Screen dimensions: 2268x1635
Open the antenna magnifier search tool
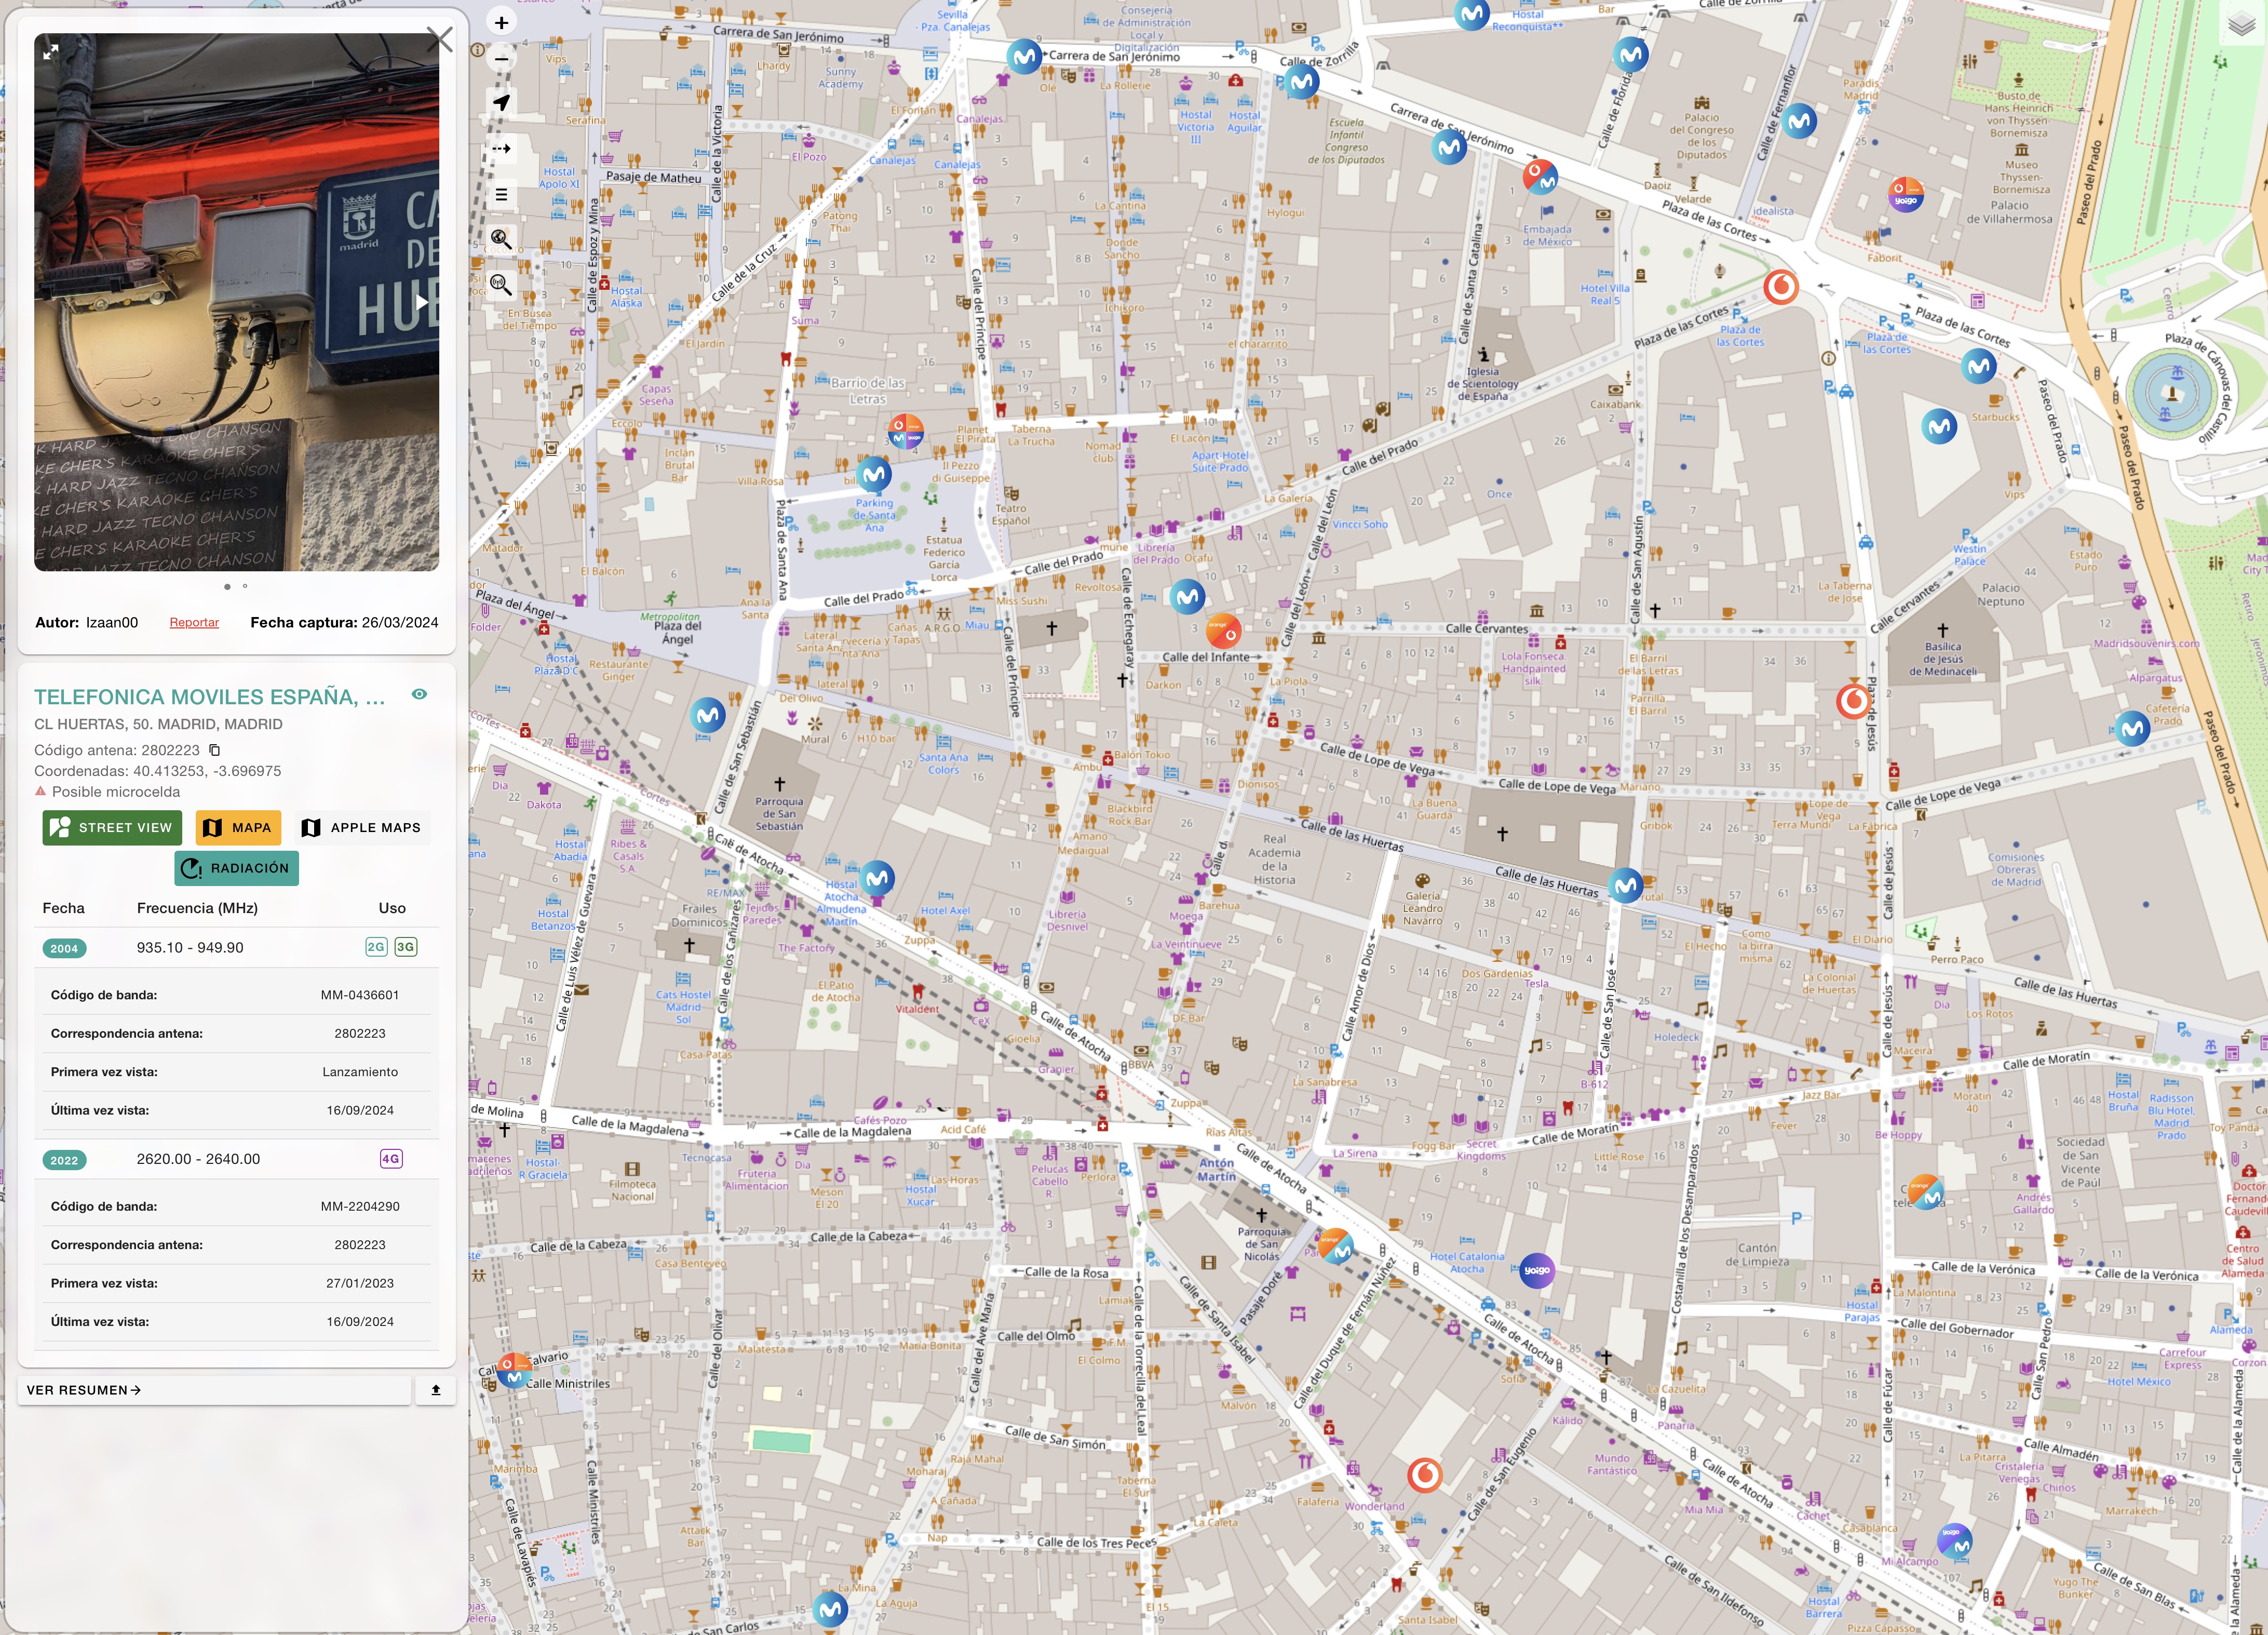coord(501,285)
